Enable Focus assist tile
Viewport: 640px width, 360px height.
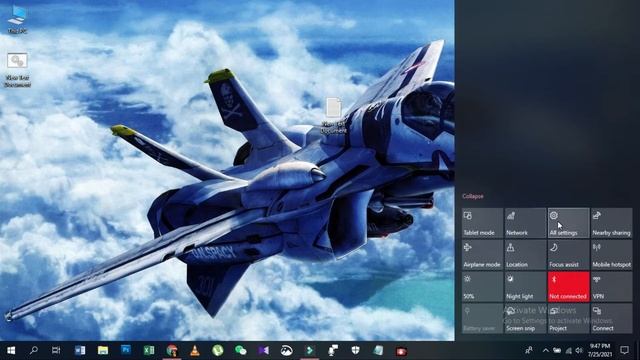pyautogui.click(x=568, y=255)
